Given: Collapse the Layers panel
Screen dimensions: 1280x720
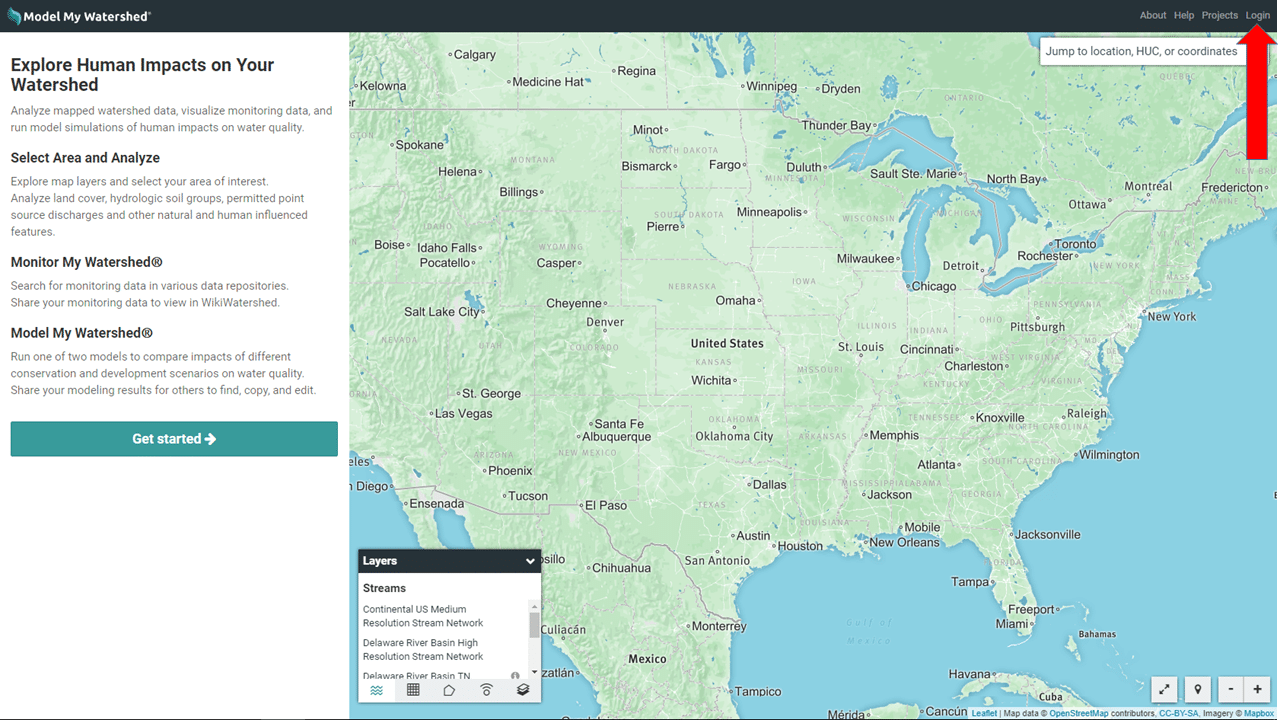Looking at the screenshot, I should (x=530, y=561).
